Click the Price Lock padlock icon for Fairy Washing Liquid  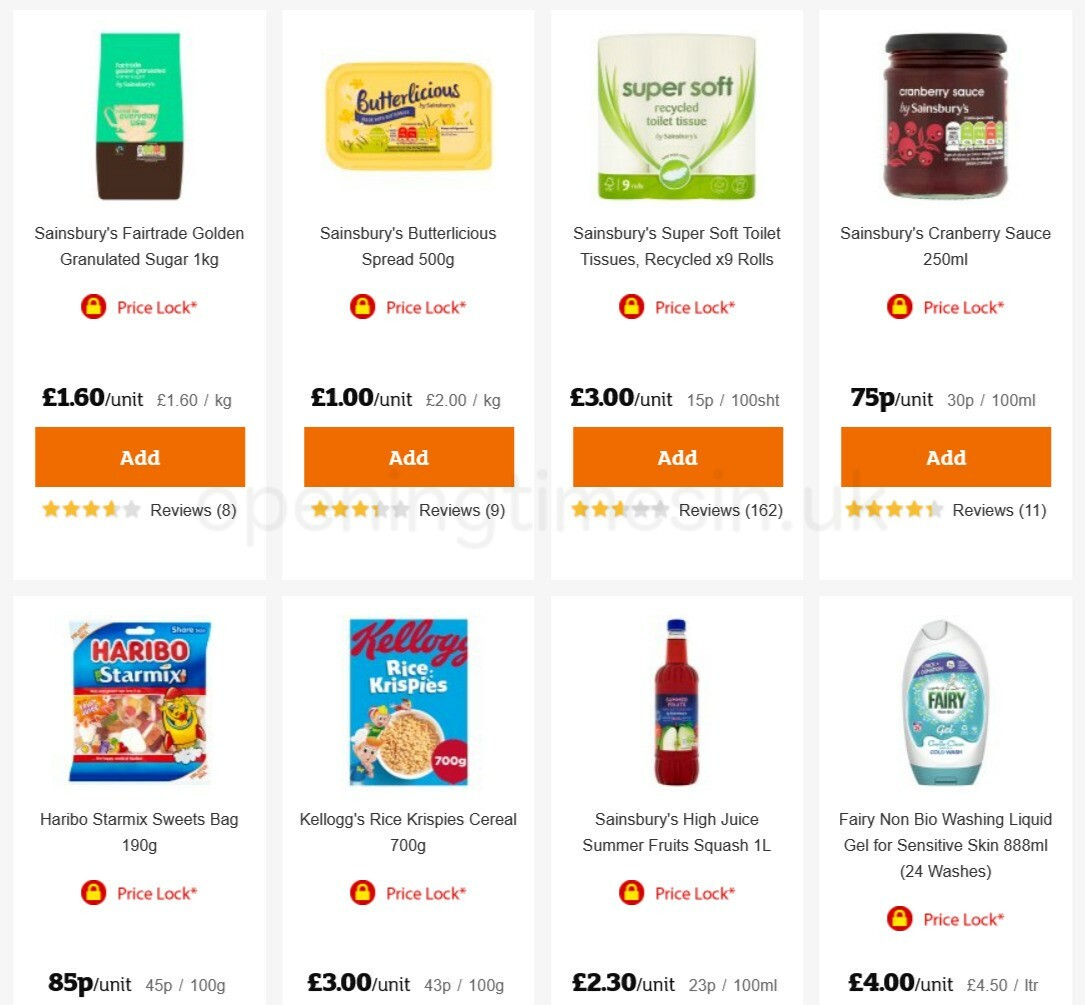pos(899,919)
